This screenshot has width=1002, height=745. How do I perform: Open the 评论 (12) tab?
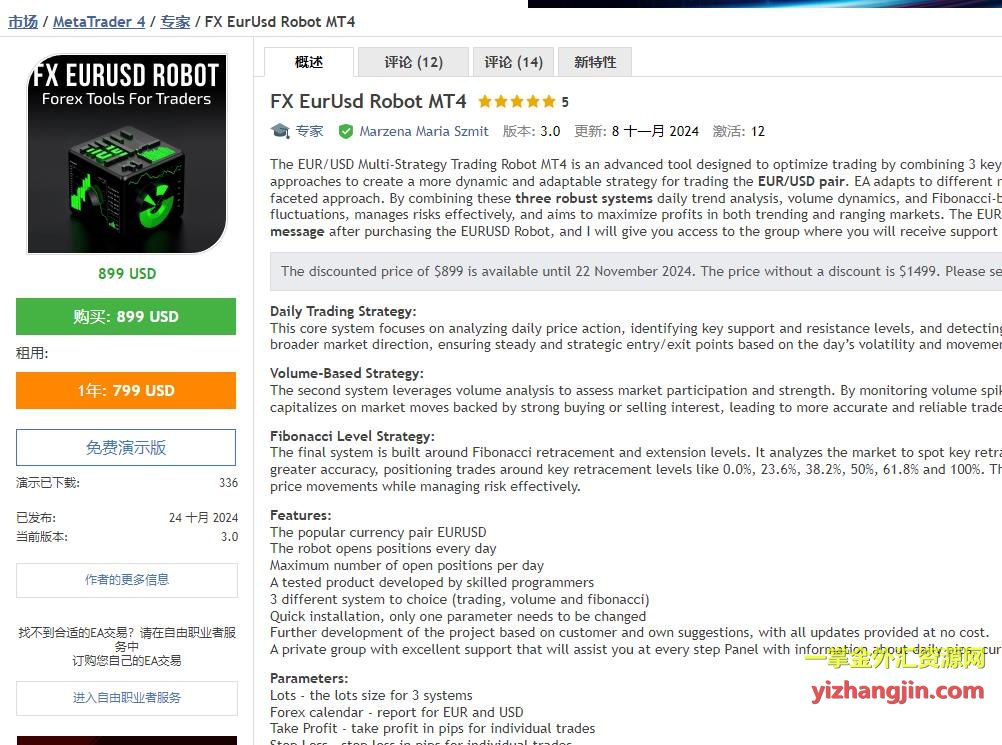[413, 62]
